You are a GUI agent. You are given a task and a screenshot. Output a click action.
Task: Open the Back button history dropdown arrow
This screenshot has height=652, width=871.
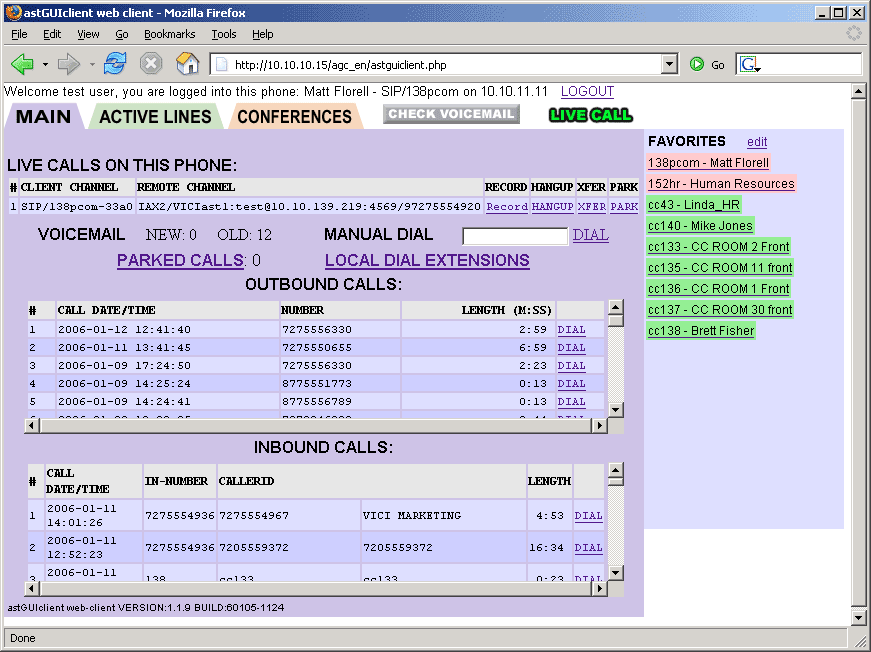[x=45, y=65]
